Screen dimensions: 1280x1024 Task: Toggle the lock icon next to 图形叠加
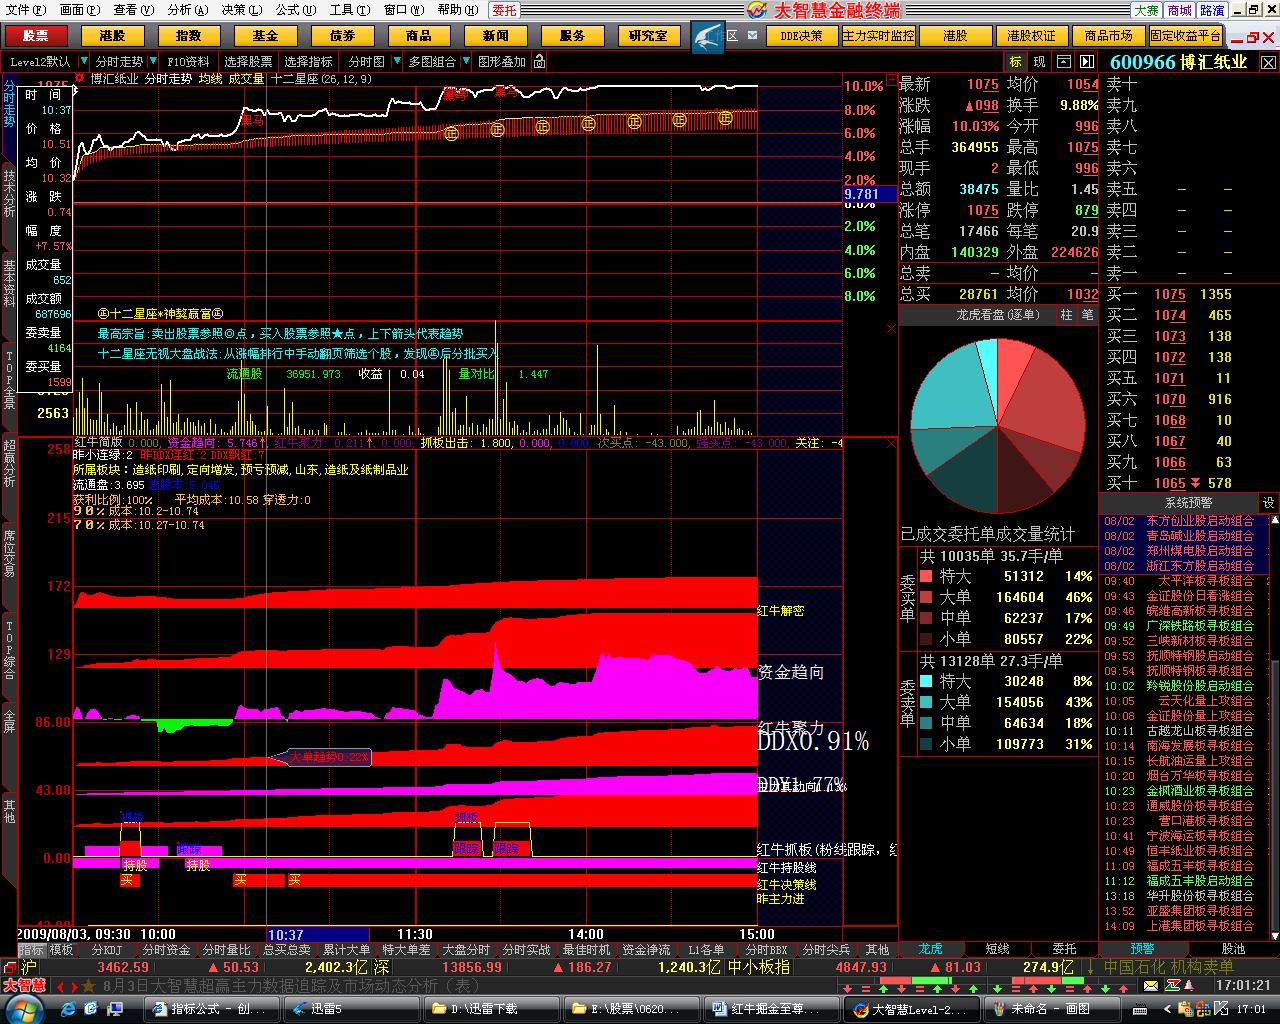[x=540, y=62]
